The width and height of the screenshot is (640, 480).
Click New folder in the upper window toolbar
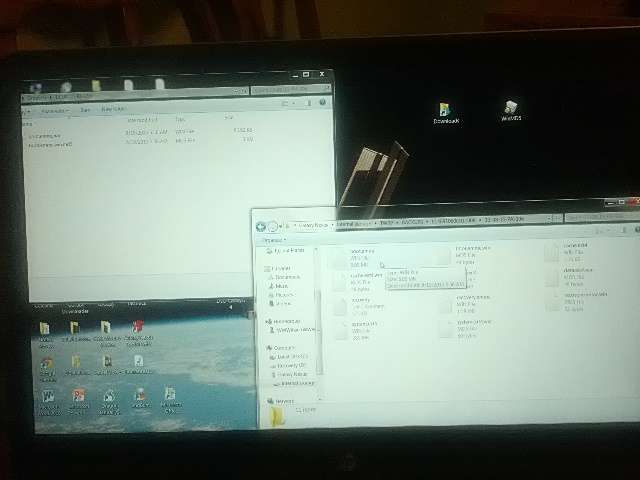pos(111,109)
